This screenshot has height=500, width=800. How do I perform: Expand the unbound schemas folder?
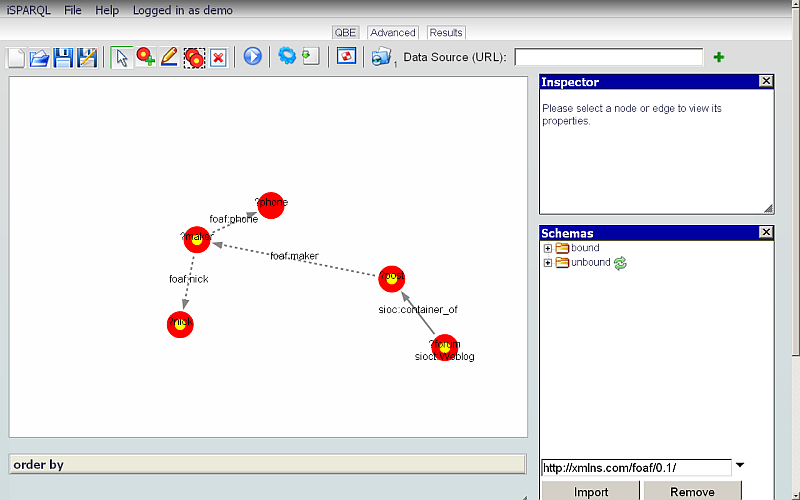(x=547, y=263)
